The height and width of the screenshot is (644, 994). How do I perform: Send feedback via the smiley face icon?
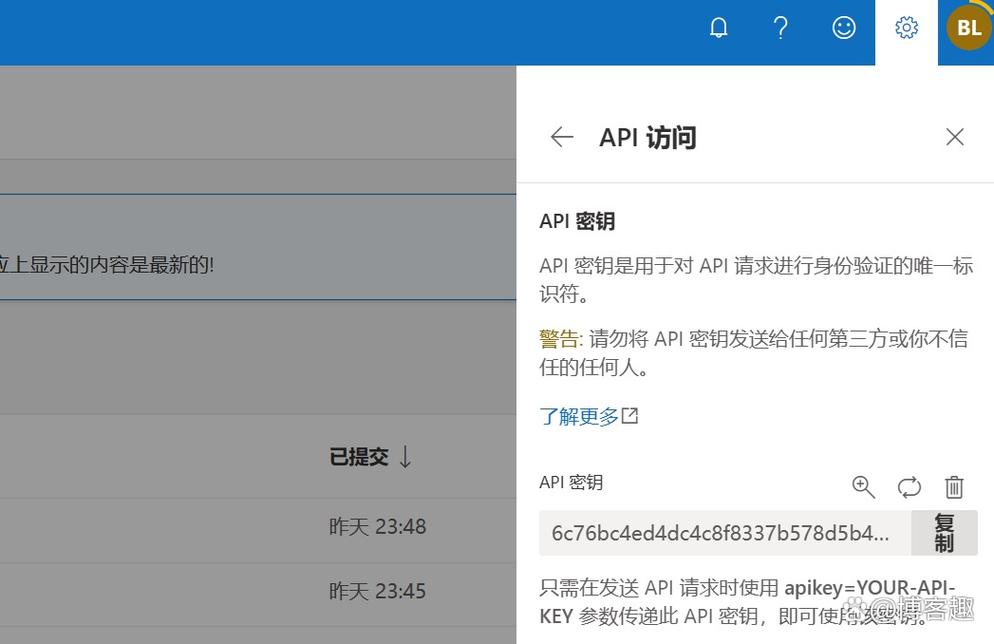pyautogui.click(x=844, y=27)
